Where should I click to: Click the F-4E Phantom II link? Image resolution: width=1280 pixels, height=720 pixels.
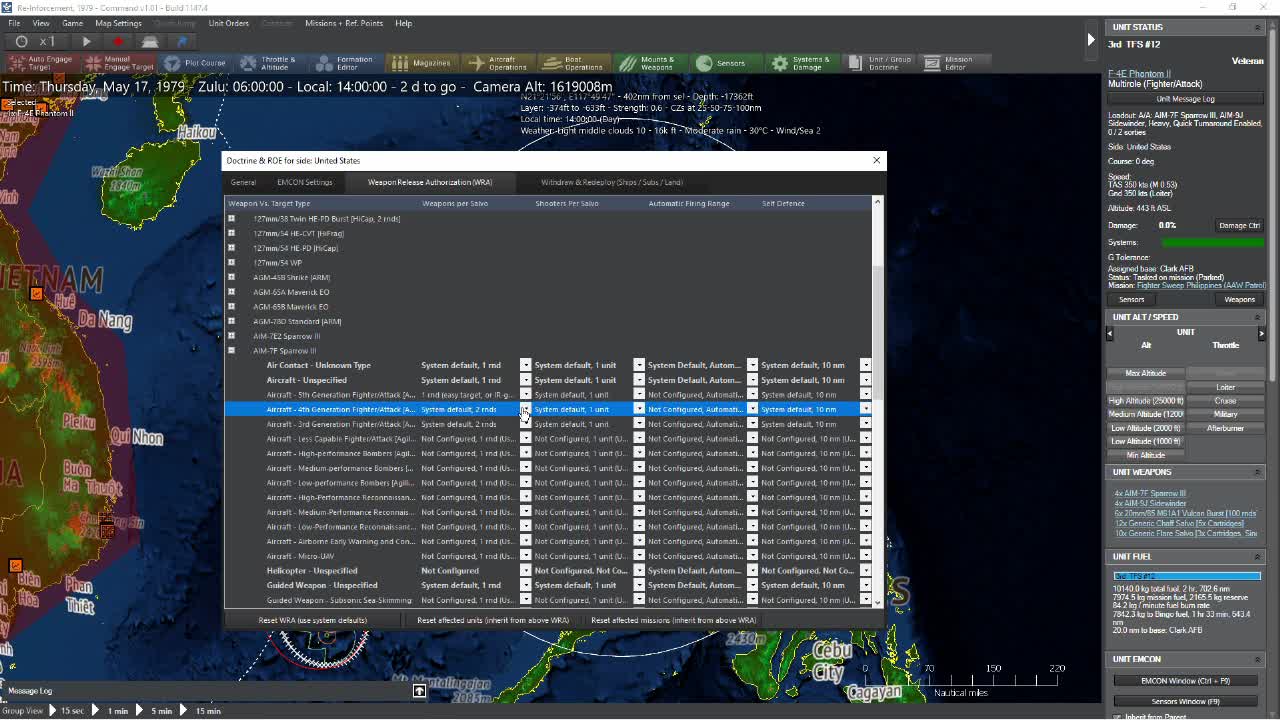click(1139, 74)
